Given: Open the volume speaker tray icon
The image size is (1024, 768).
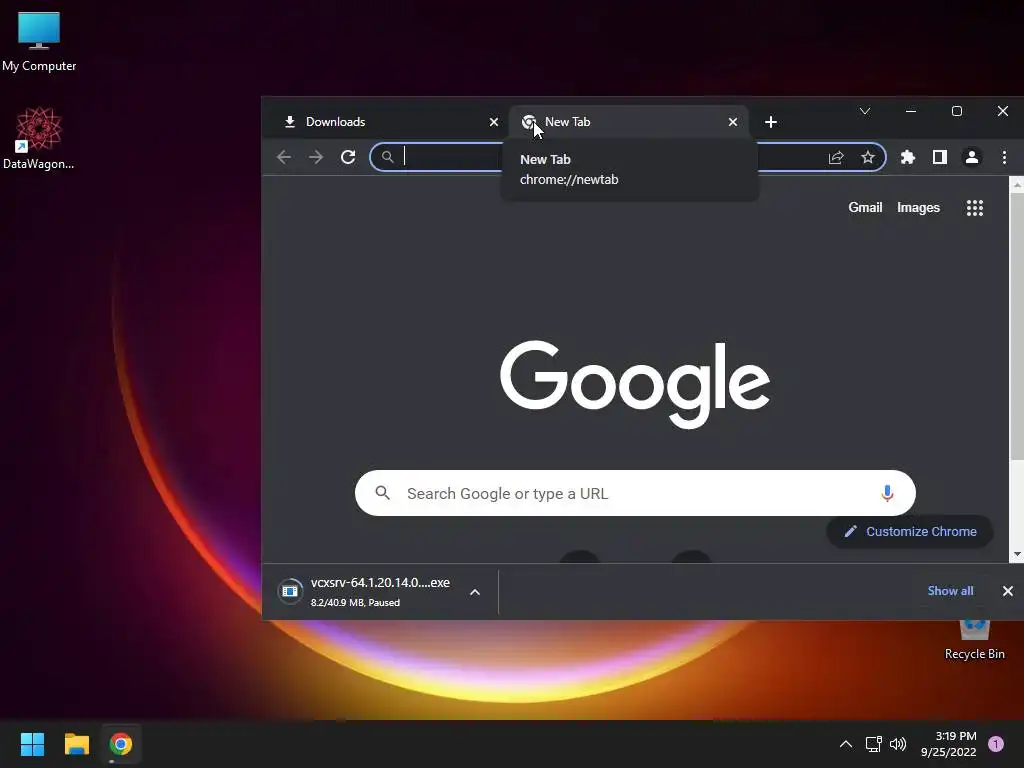Looking at the screenshot, I should (898, 744).
